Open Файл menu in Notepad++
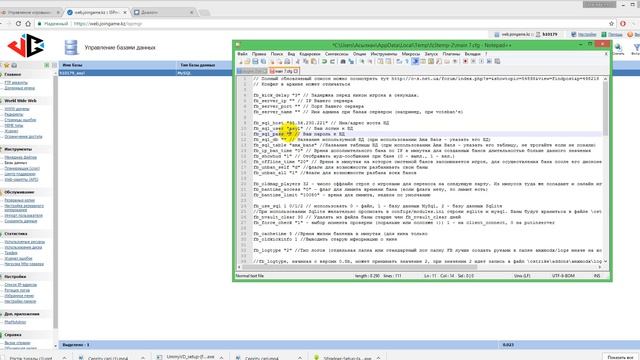The height and width of the screenshot is (360, 640). pyautogui.click(x=242, y=54)
